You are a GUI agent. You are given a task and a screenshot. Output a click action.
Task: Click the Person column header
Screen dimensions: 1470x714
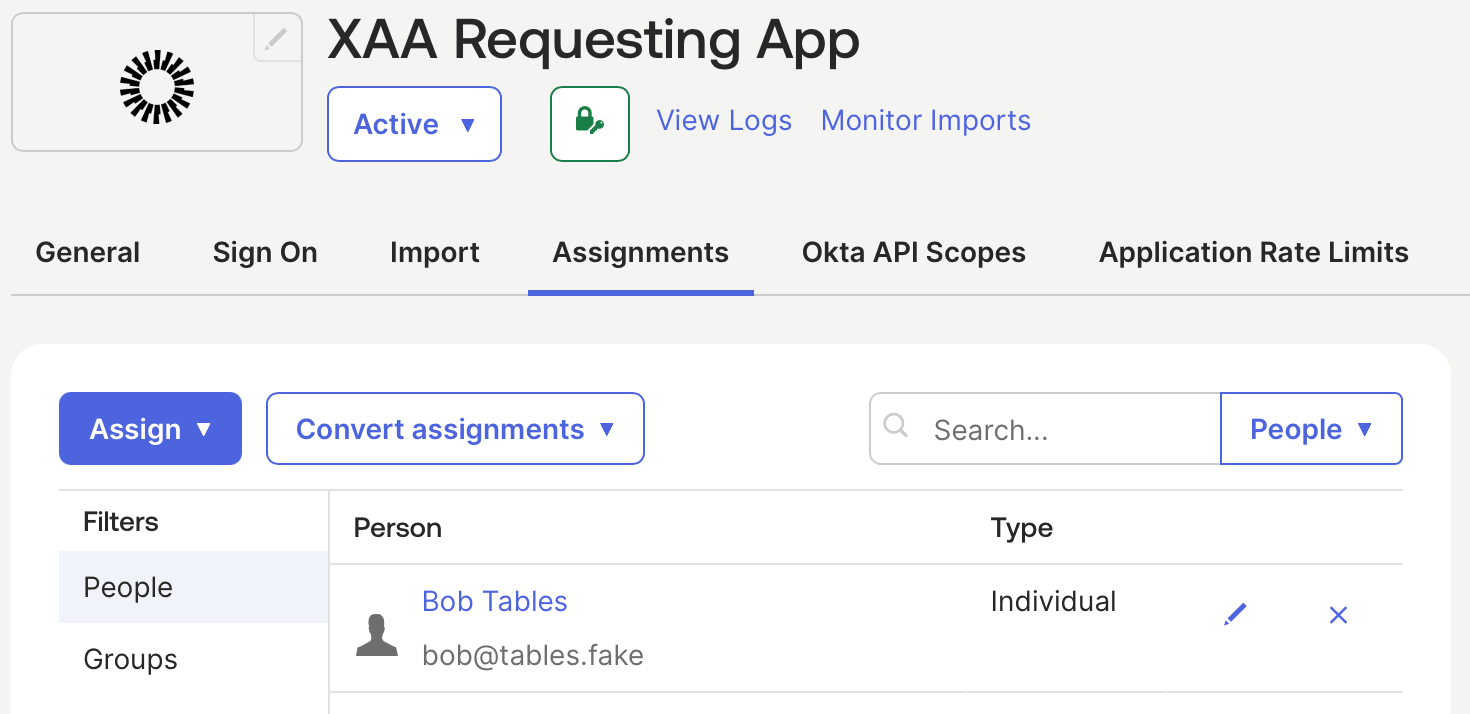click(398, 528)
